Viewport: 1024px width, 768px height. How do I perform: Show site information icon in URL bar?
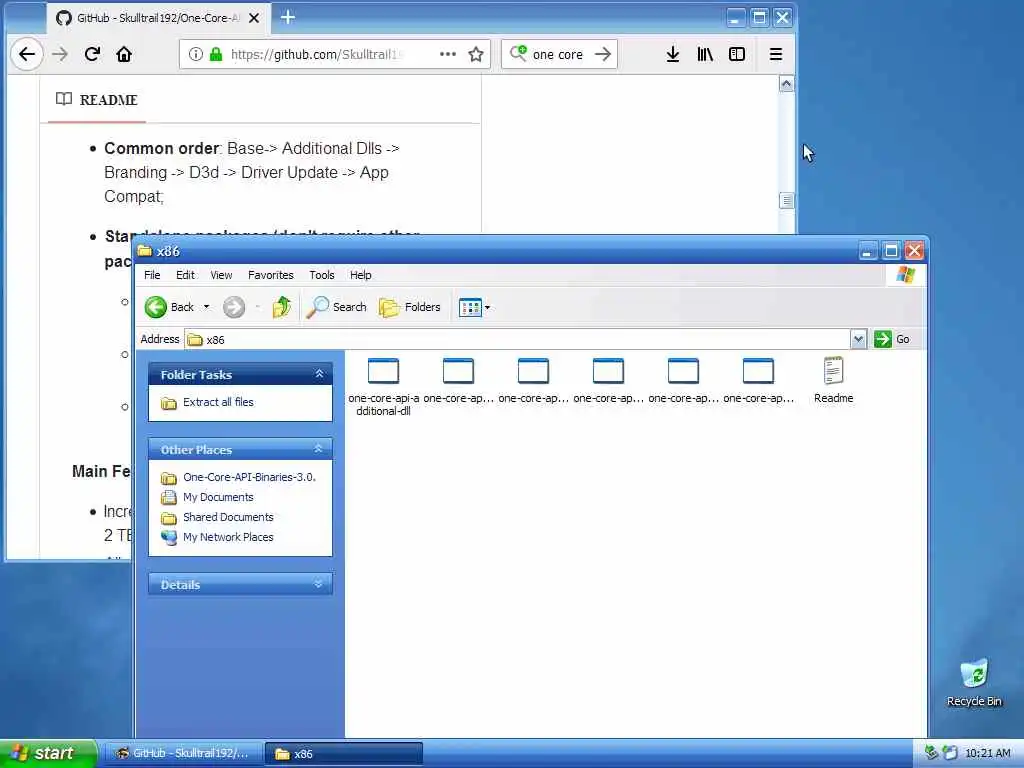point(195,54)
